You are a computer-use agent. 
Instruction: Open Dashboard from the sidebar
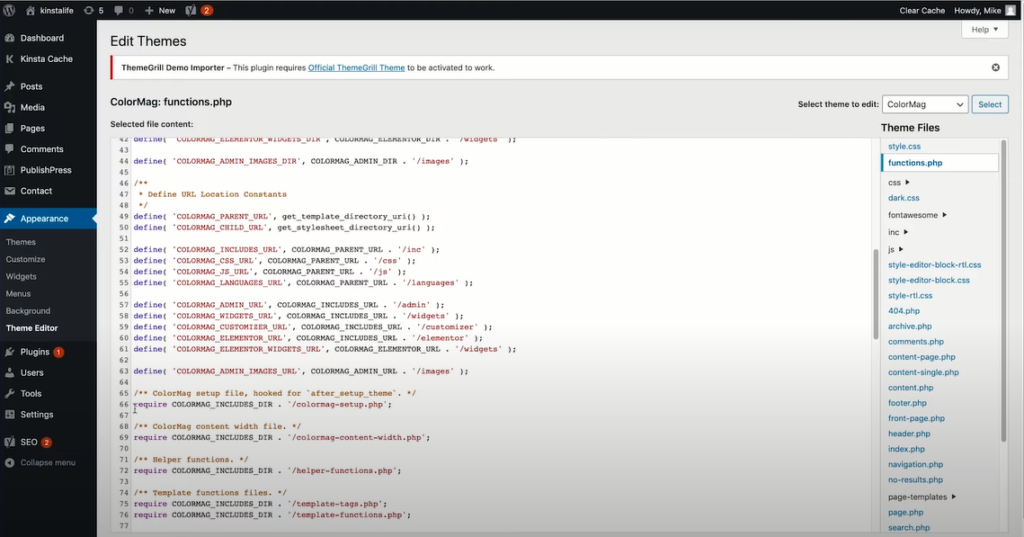[x=41, y=38]
